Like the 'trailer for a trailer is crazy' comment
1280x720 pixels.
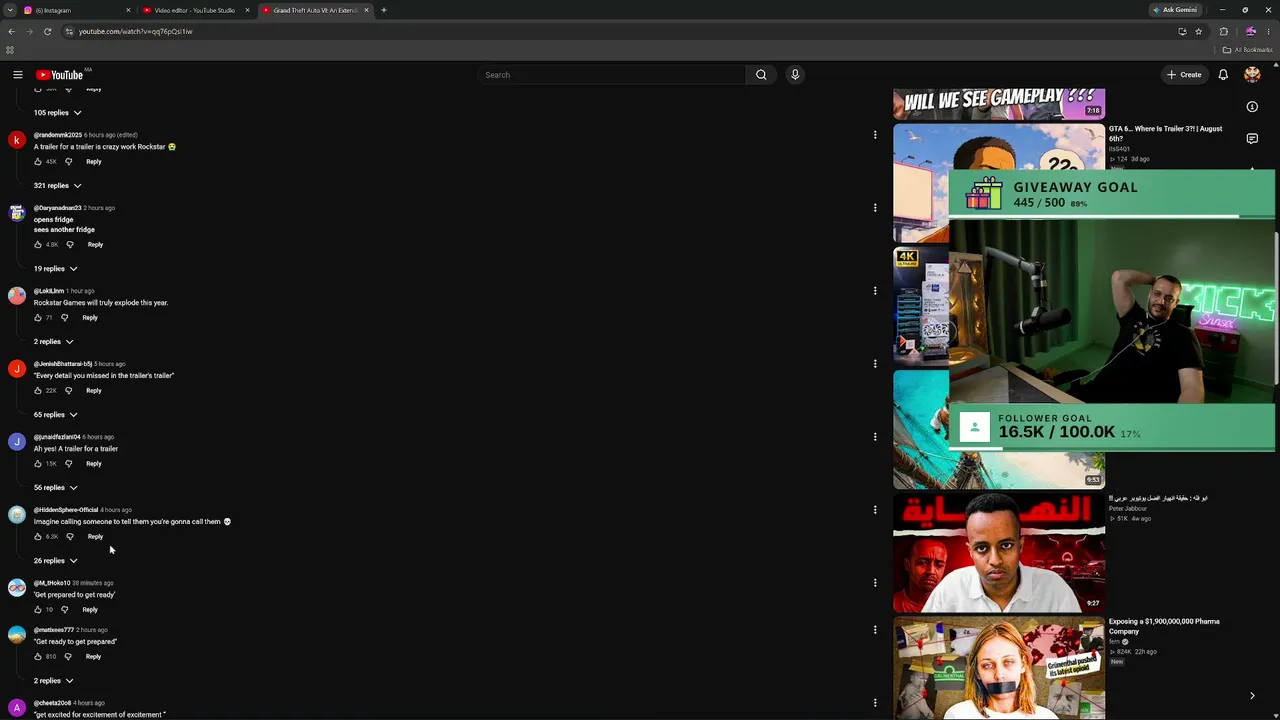38,161
